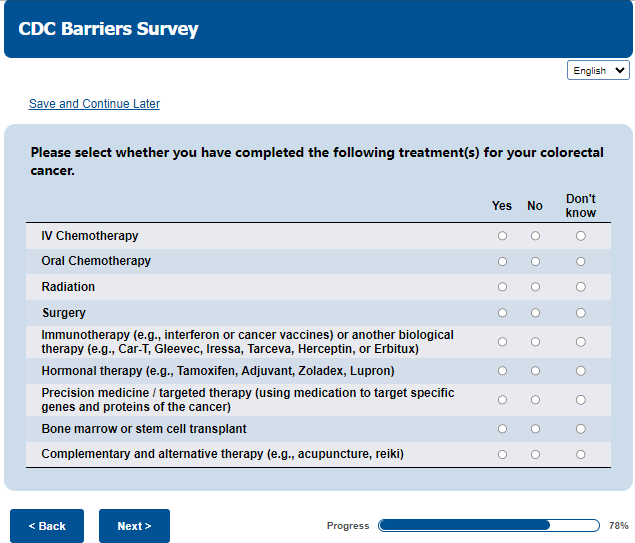Open the English language dropdown
Image resolution: width=635 pixels, height=543 pixels.
coord(598,71)
